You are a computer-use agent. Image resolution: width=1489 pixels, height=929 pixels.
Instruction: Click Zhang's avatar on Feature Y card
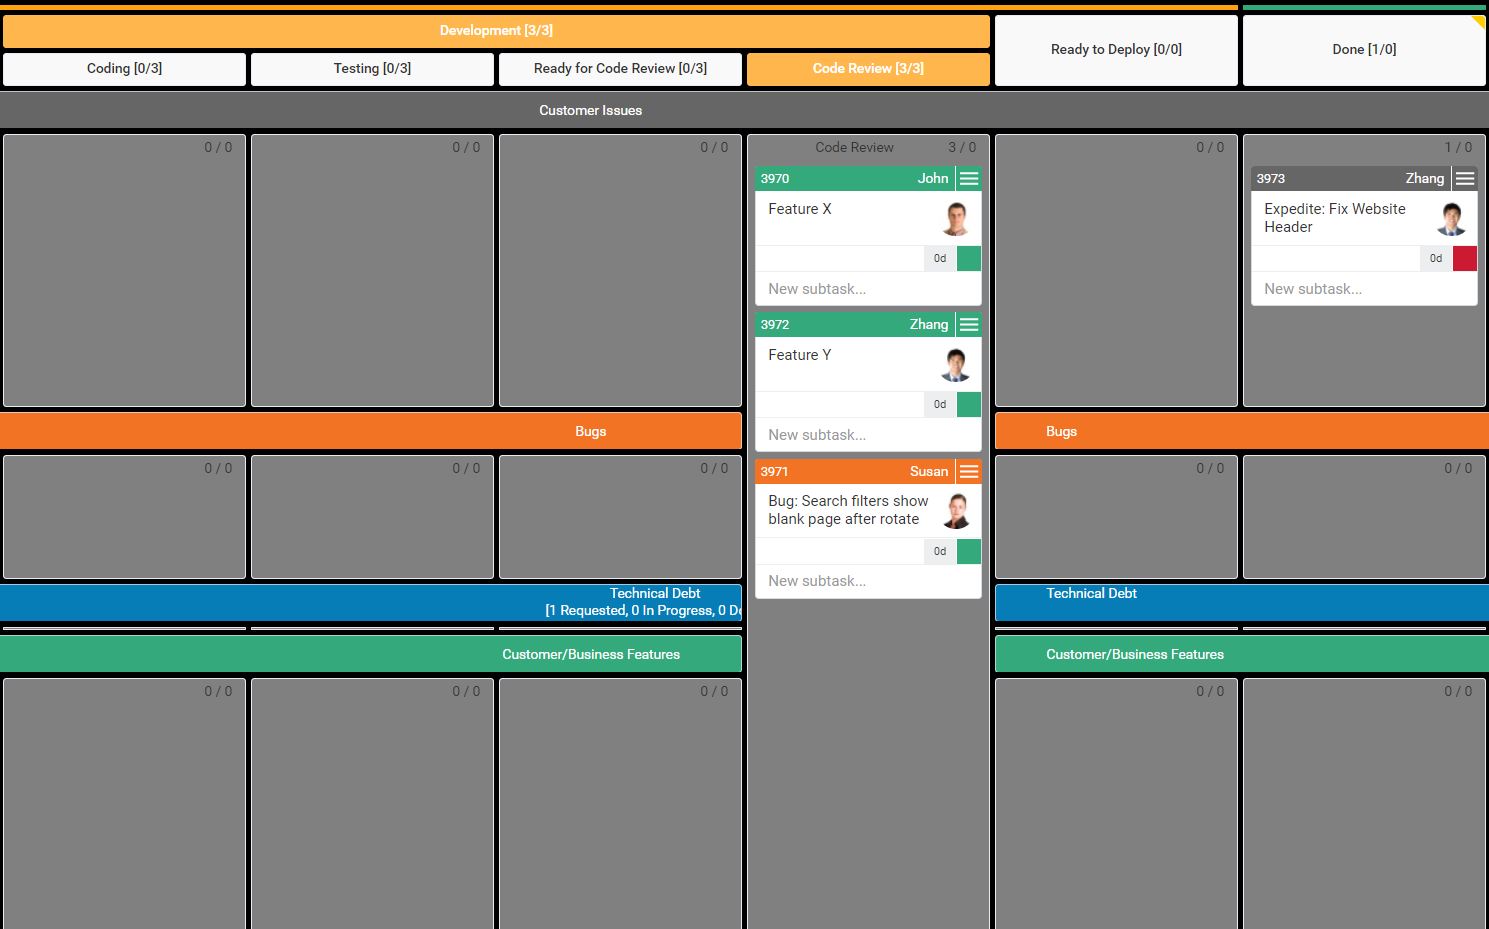coord(956,364)
